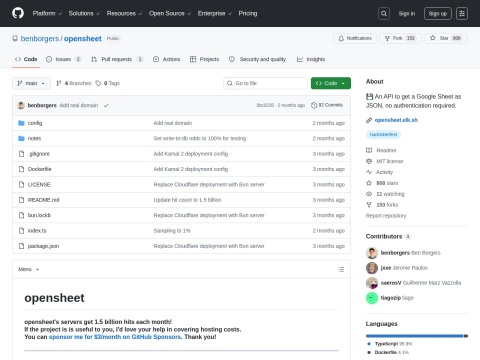Open the index.ts file
The image size is (480, 360).
click(x=37, y=230)
